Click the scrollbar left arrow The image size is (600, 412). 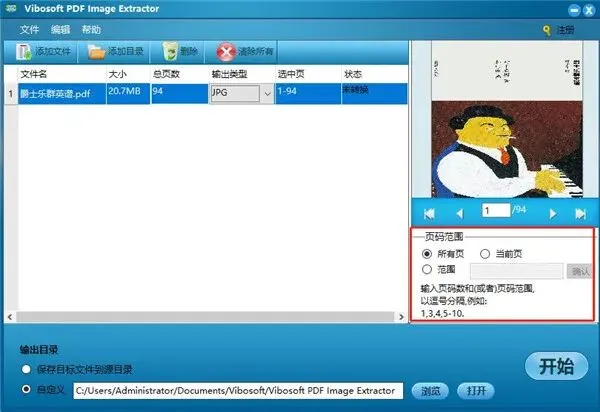[10, 317]
